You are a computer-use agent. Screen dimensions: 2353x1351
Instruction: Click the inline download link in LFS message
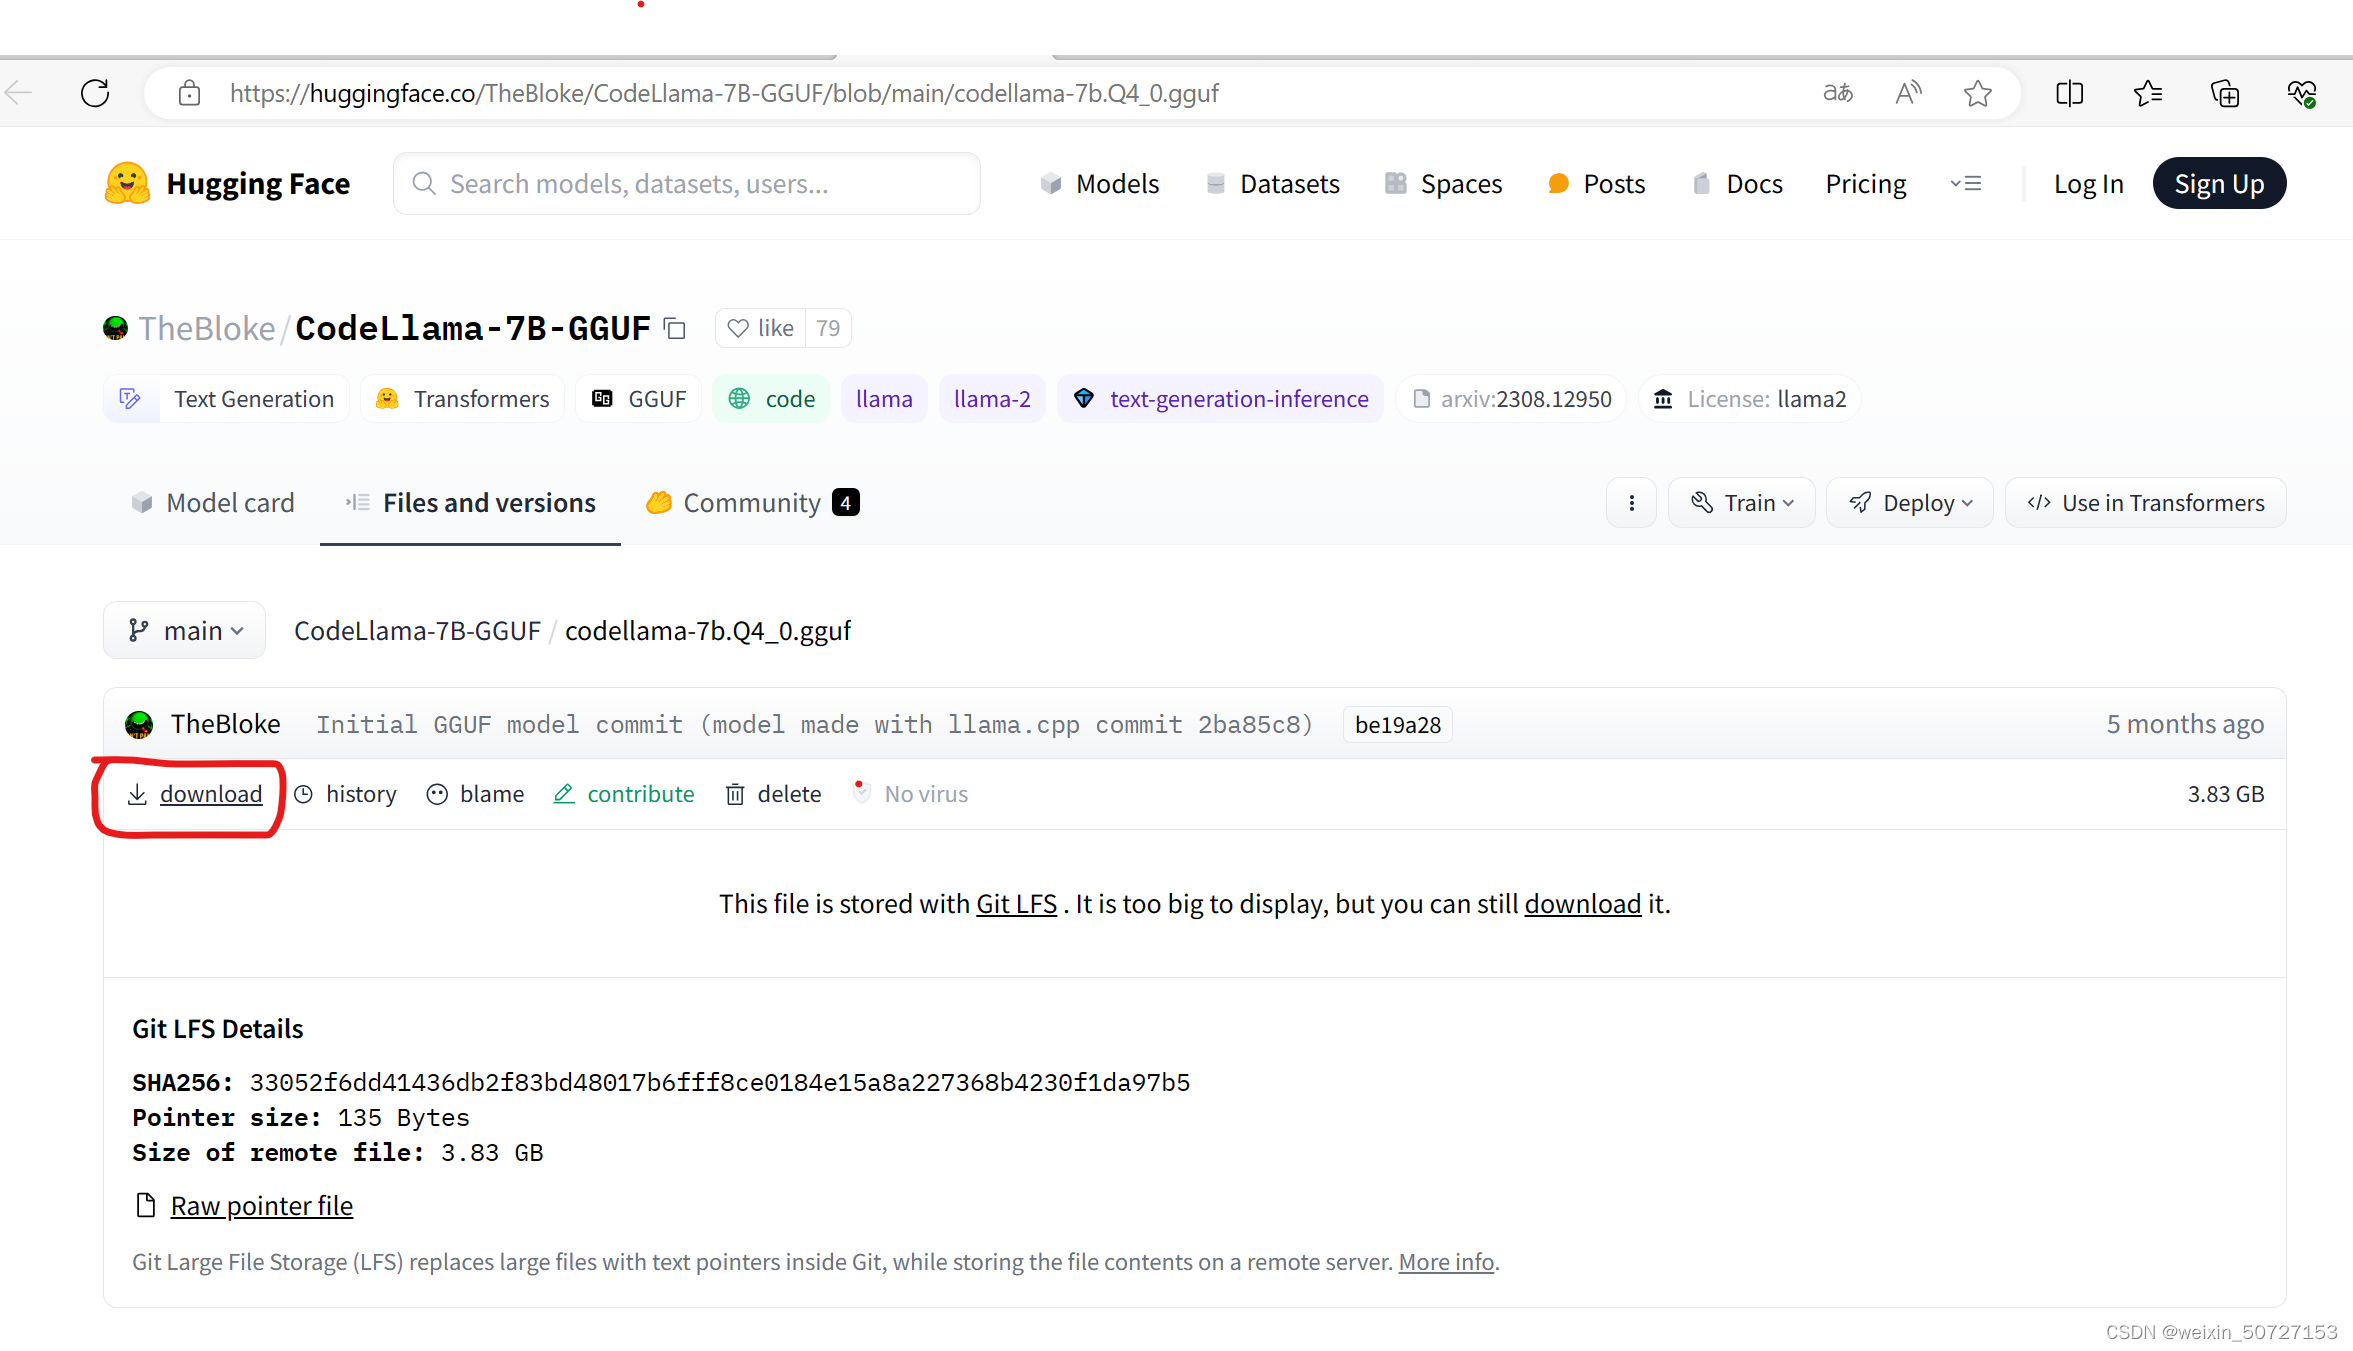(1582, 904)
